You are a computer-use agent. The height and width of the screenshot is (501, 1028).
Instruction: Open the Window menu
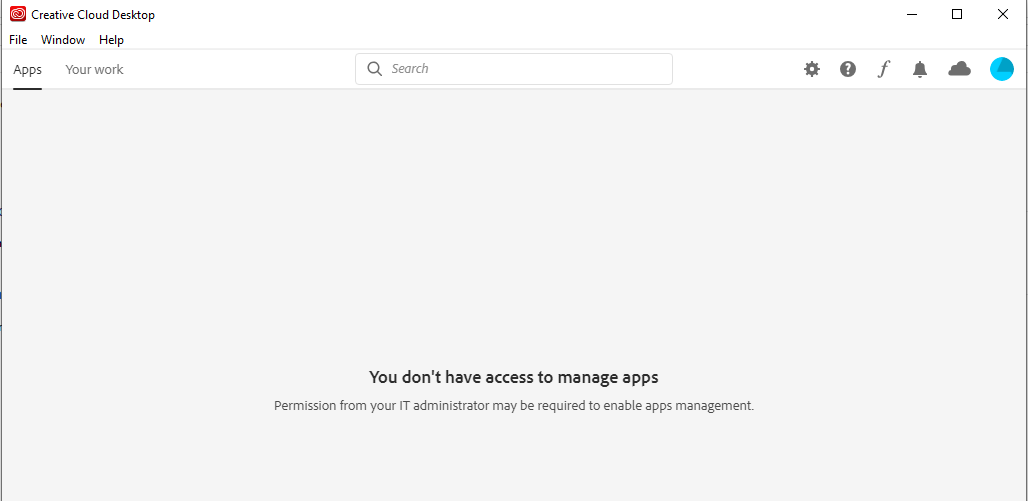63,40
